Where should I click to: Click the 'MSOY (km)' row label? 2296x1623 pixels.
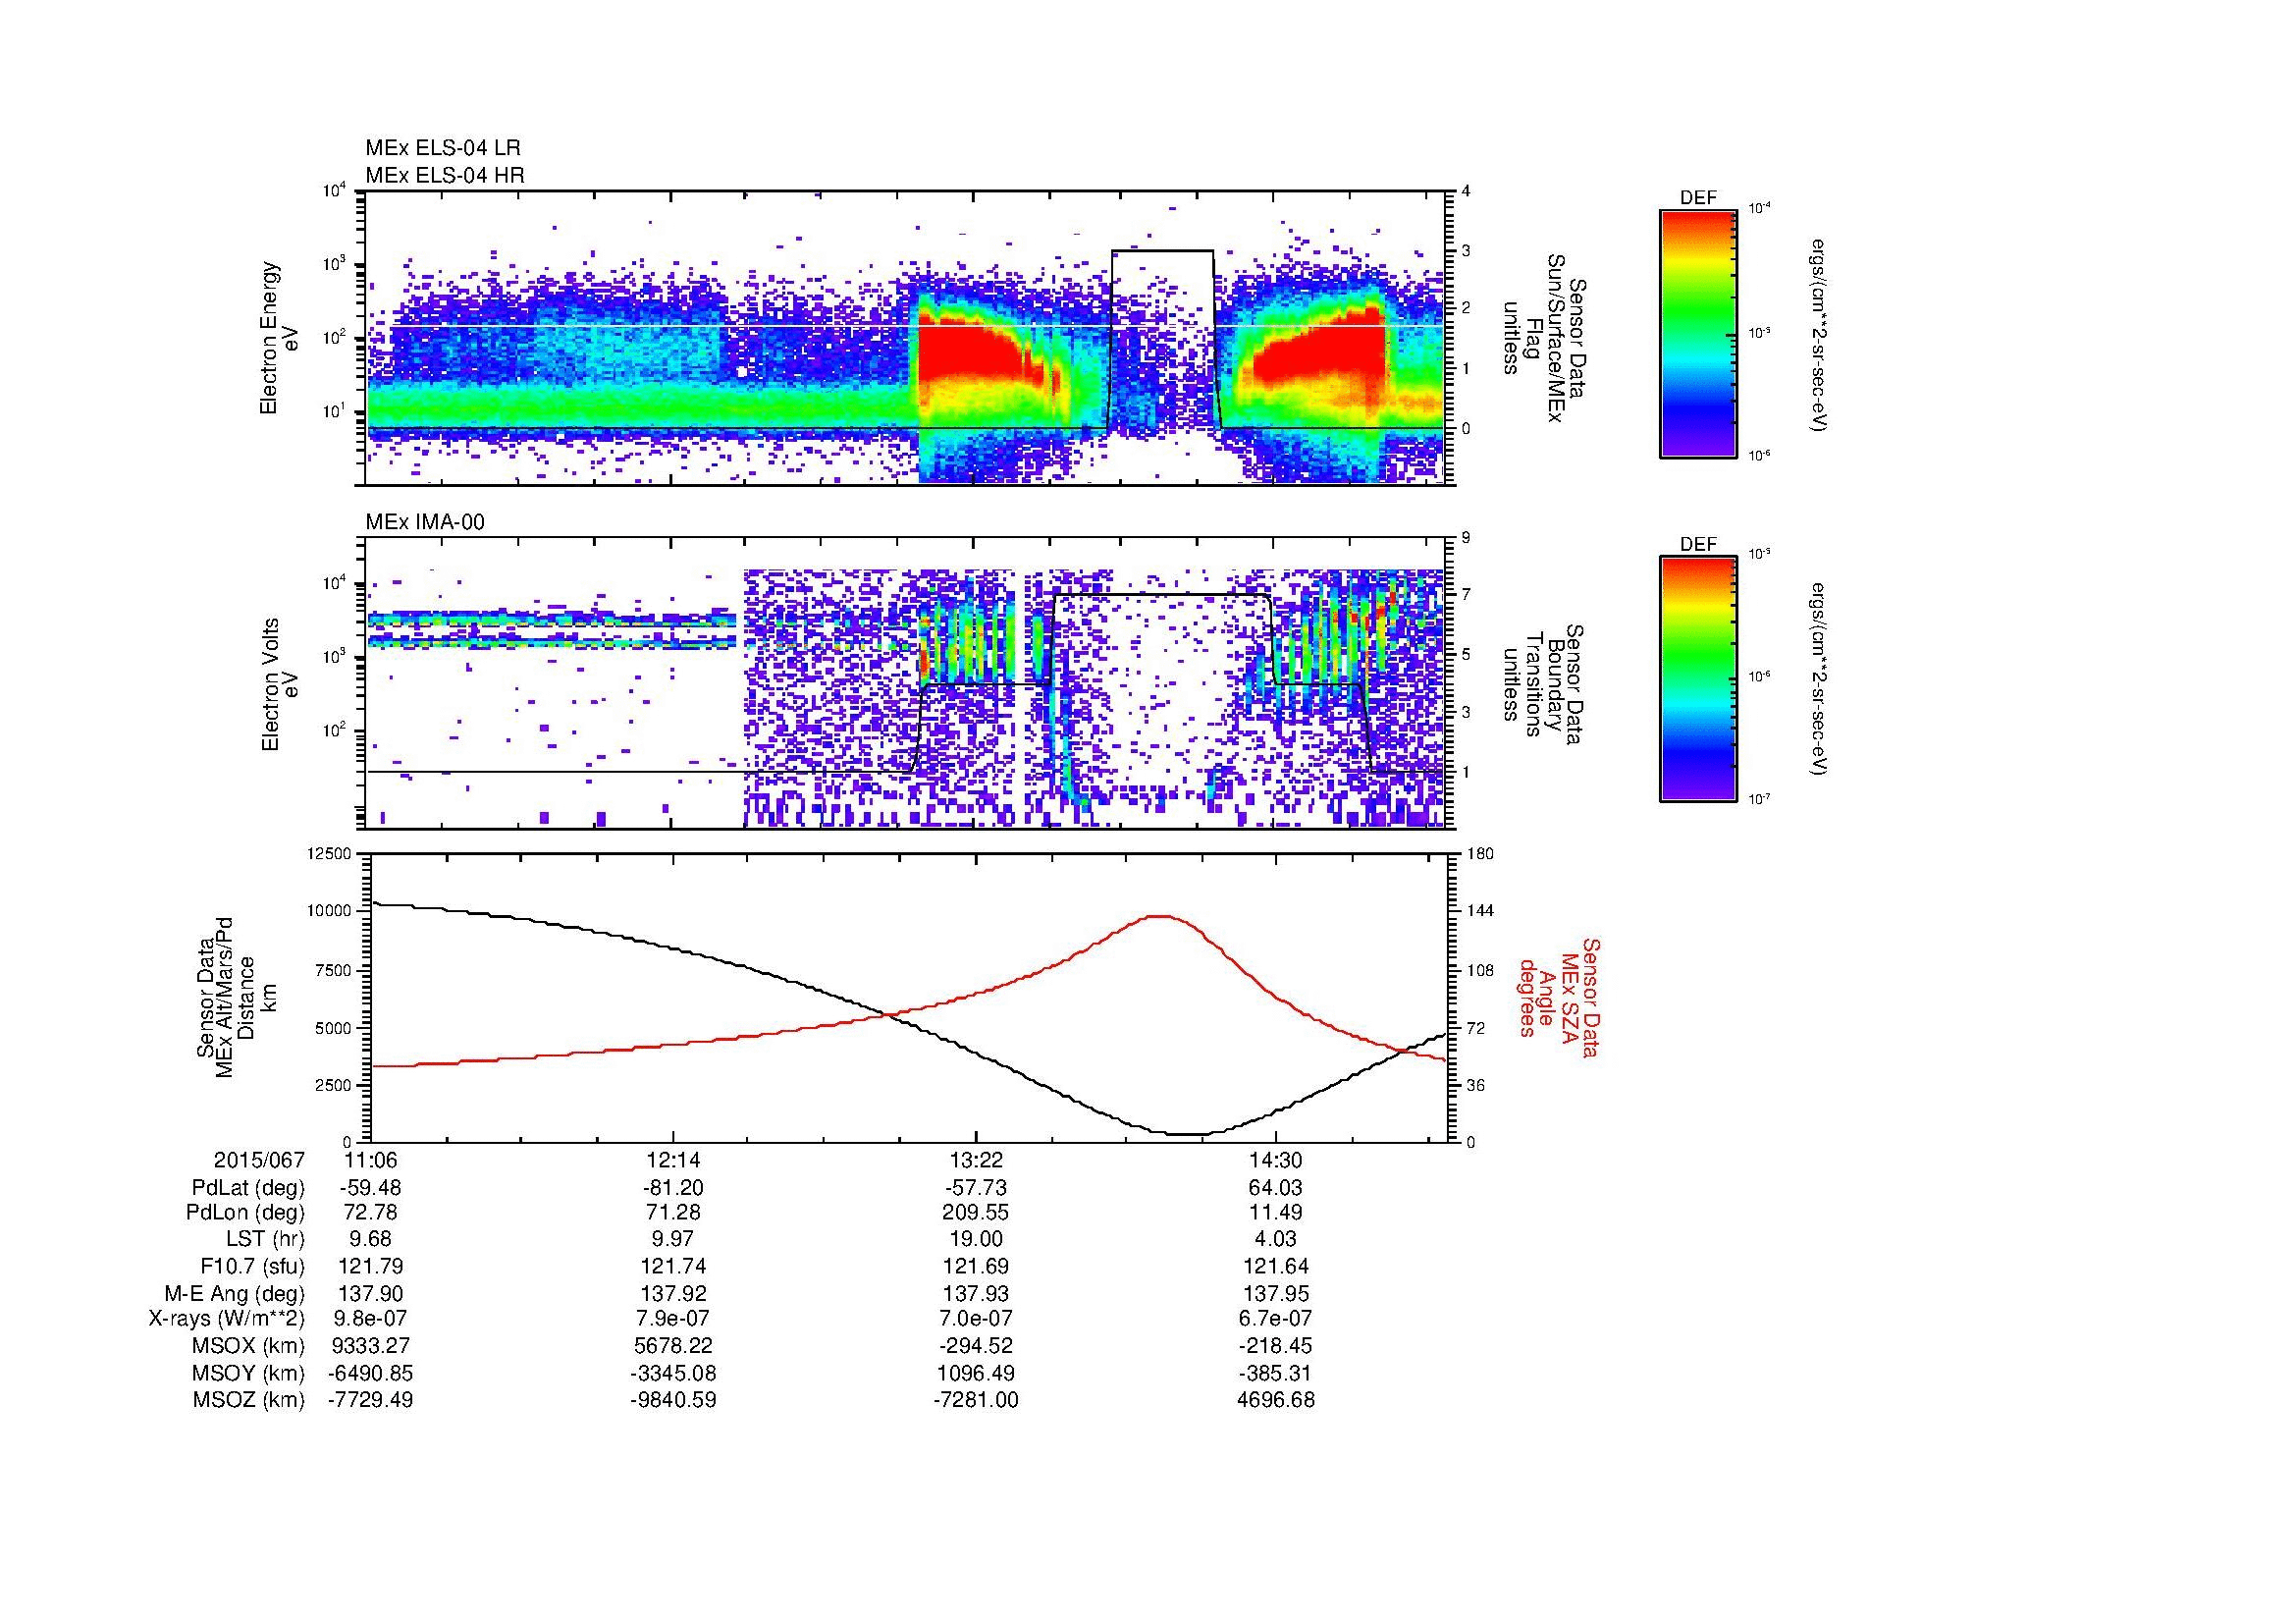pos(249,1373)
